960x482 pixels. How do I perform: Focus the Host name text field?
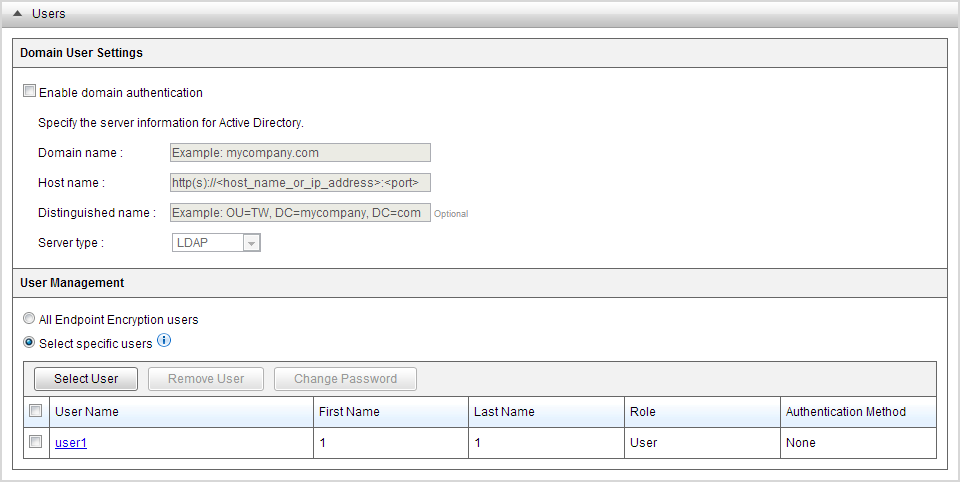click(x=300, y=182)
